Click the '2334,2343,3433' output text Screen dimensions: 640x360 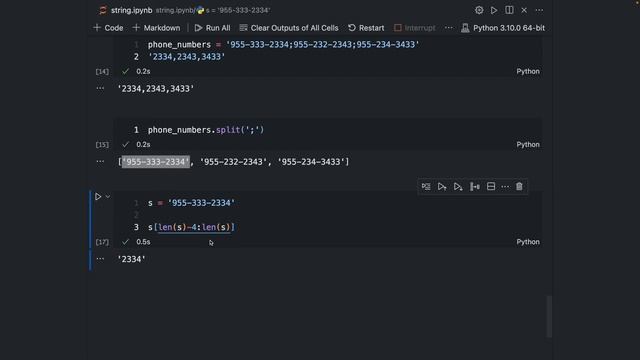coord(156,89)
